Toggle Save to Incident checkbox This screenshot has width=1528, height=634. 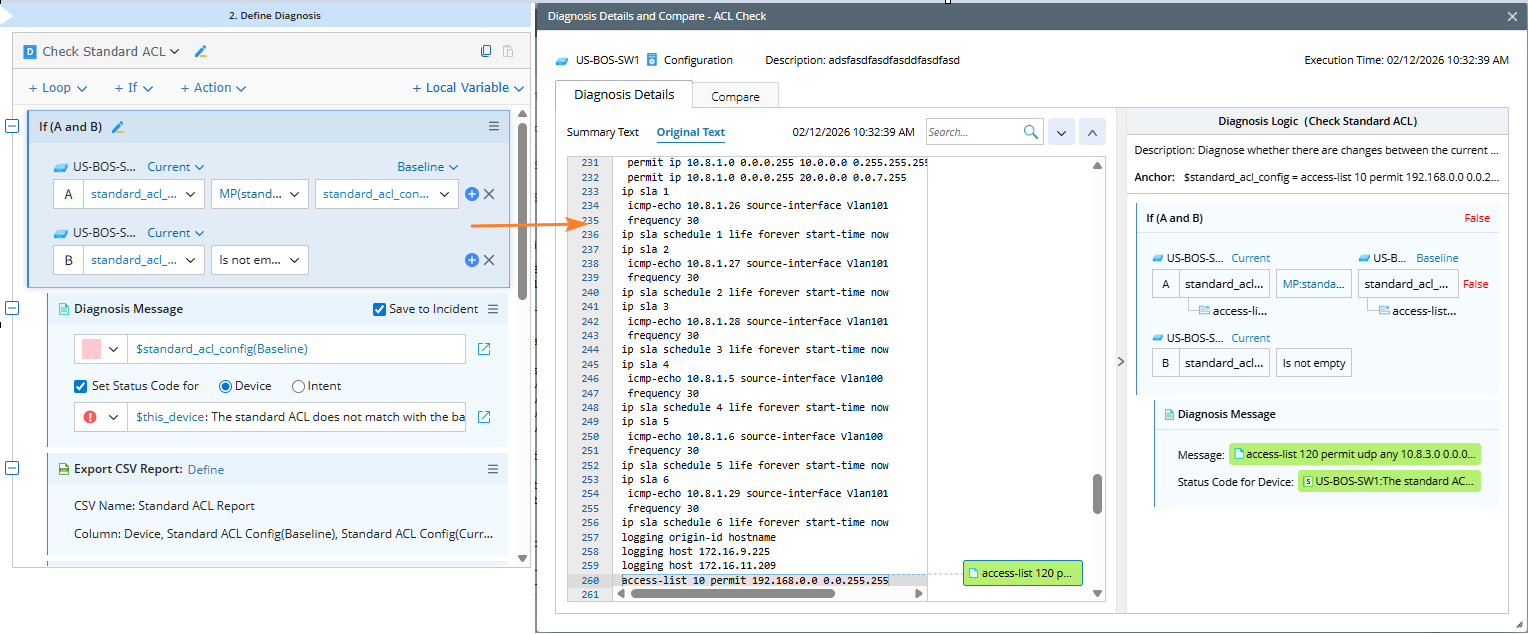pos(379,309)
